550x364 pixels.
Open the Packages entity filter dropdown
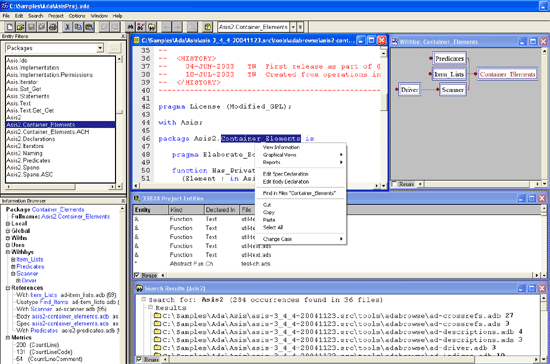100,48
